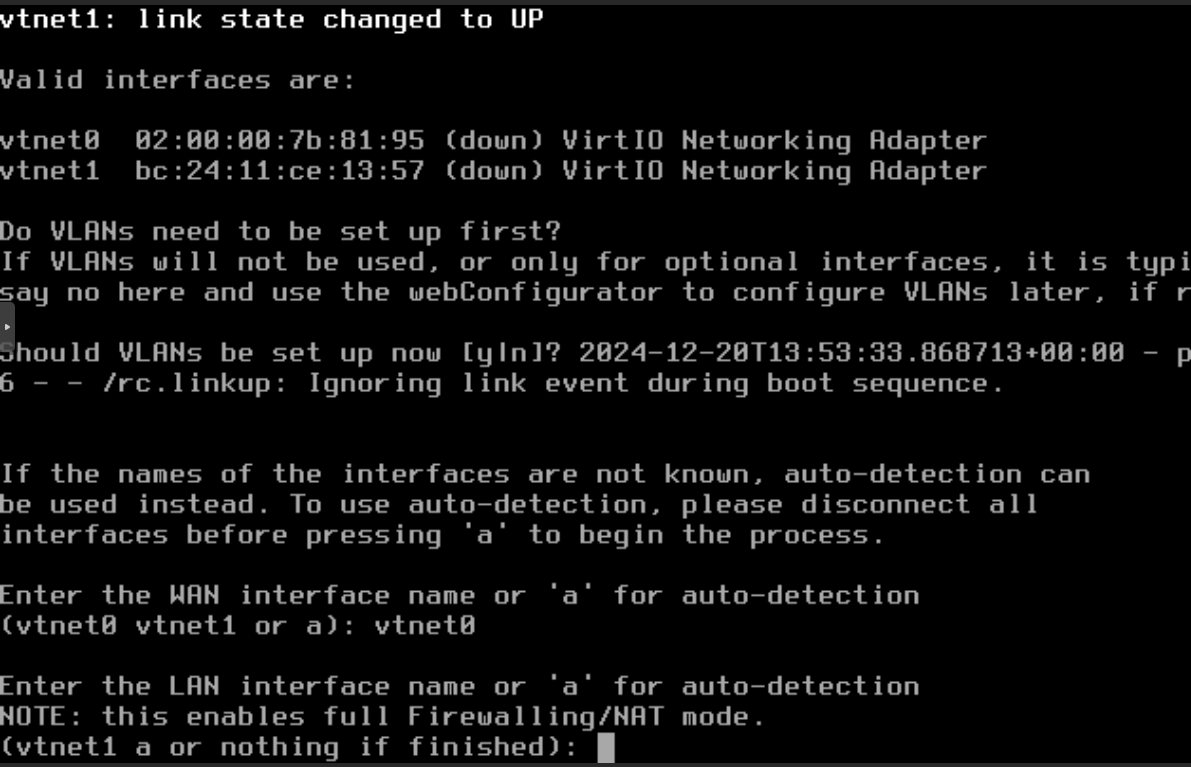The width and height of the screenshot is (1191, 767).
Task: Click the "(vtnet1 a or nothing if finished)" text
Action: tap(288, 747)
